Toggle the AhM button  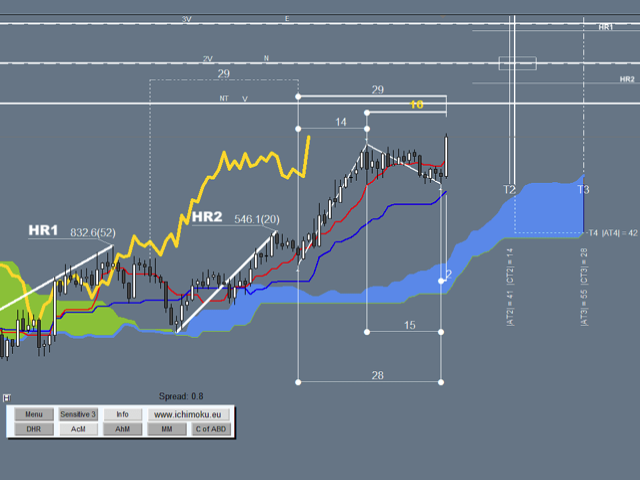point(122,429)
